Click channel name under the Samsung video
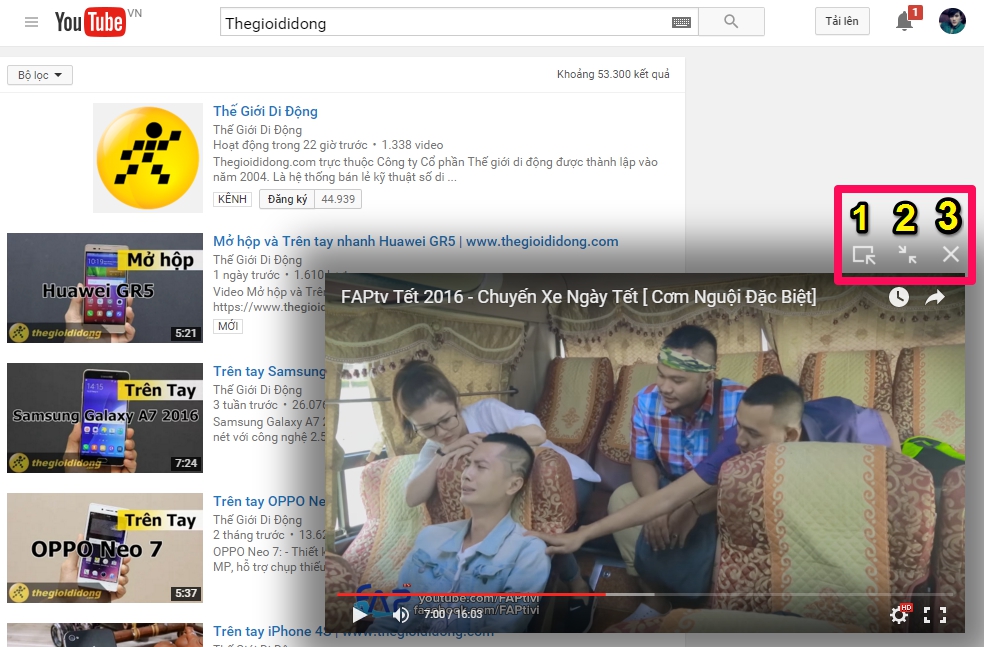The image size is (984, 647). 257,390
